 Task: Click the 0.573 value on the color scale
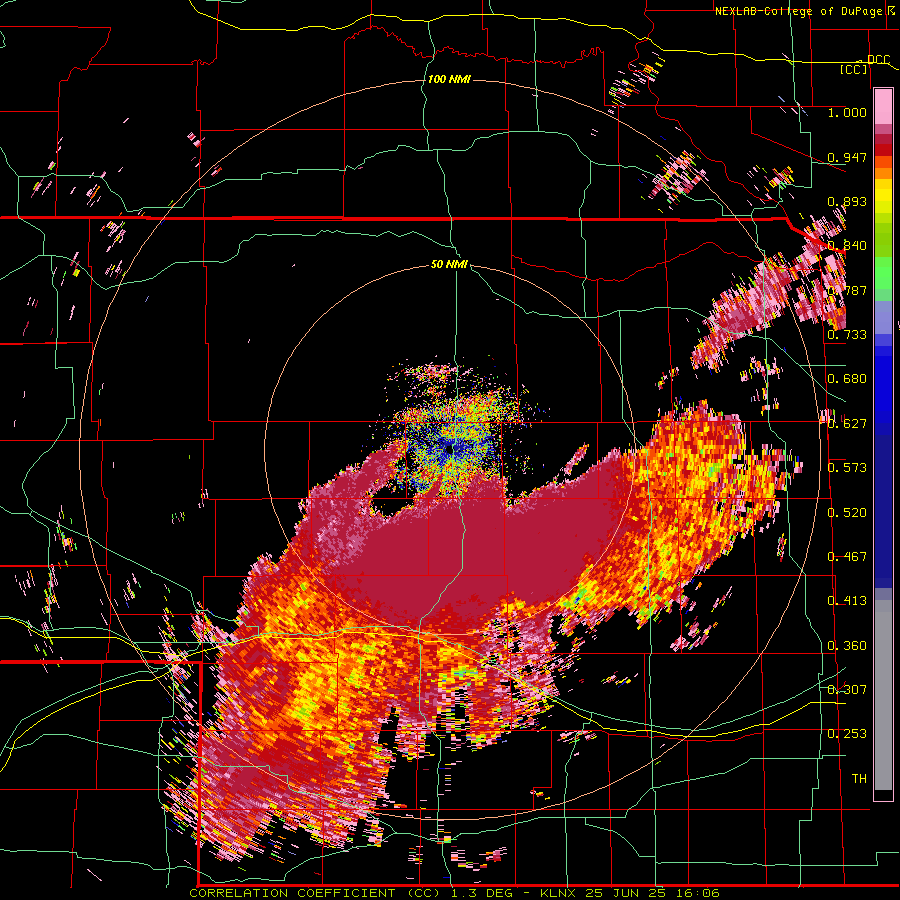coord(847,468)
